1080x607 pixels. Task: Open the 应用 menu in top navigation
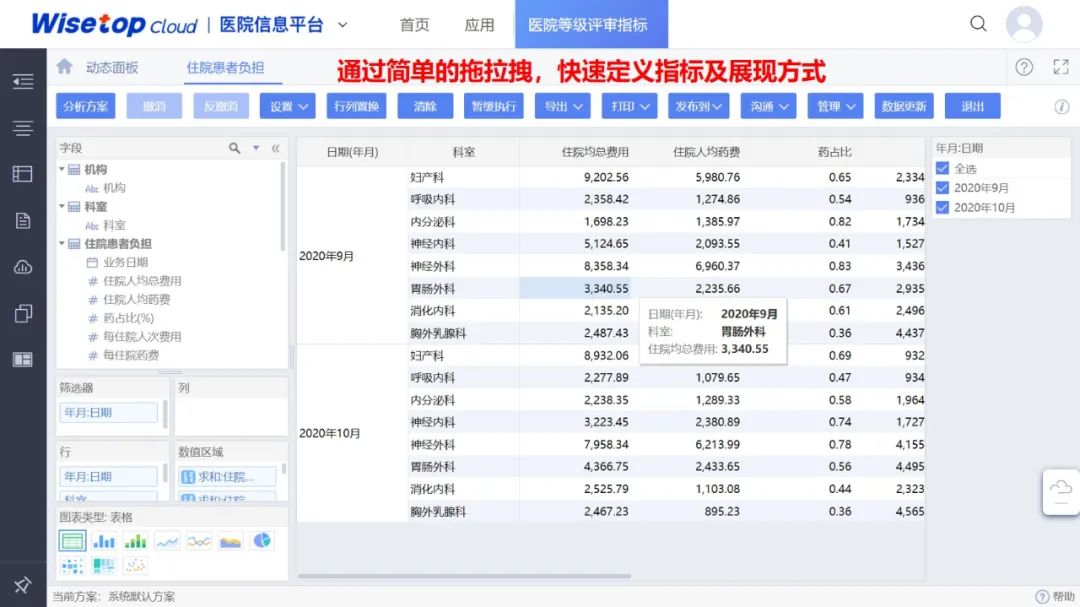[479, 25]
